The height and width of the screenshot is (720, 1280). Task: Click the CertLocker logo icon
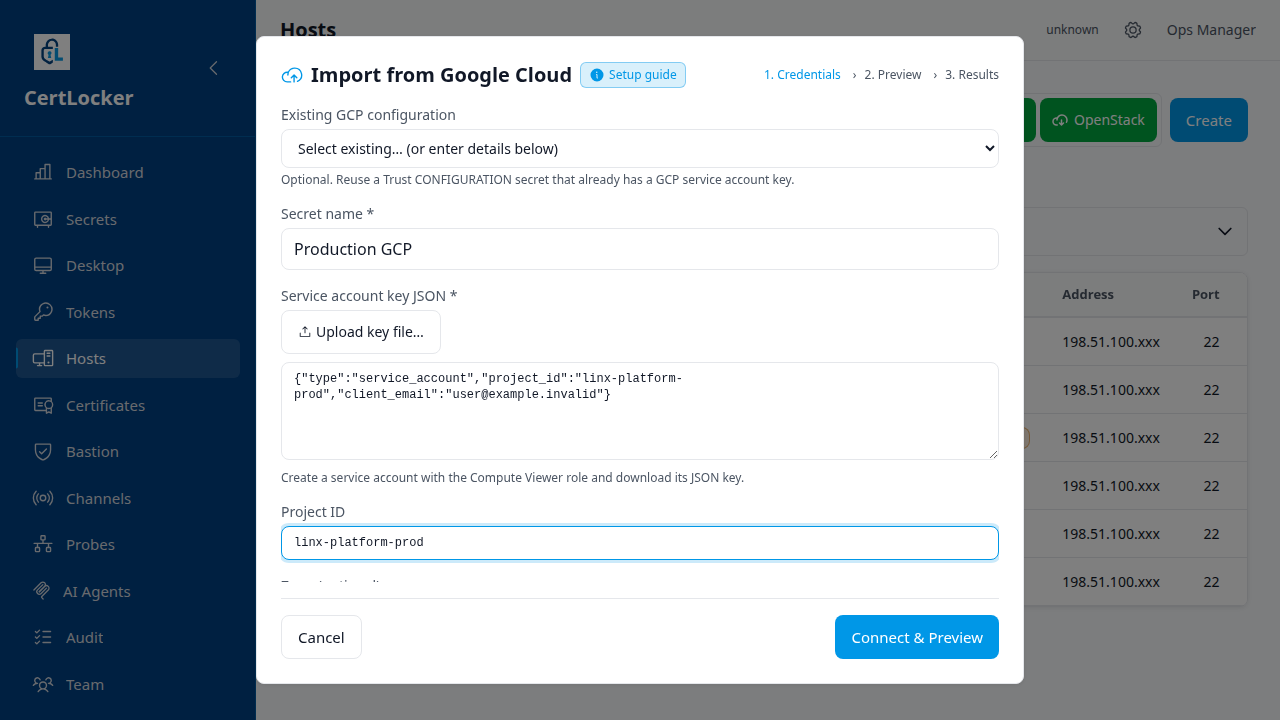pyautogui.click(x=52, y=52)
